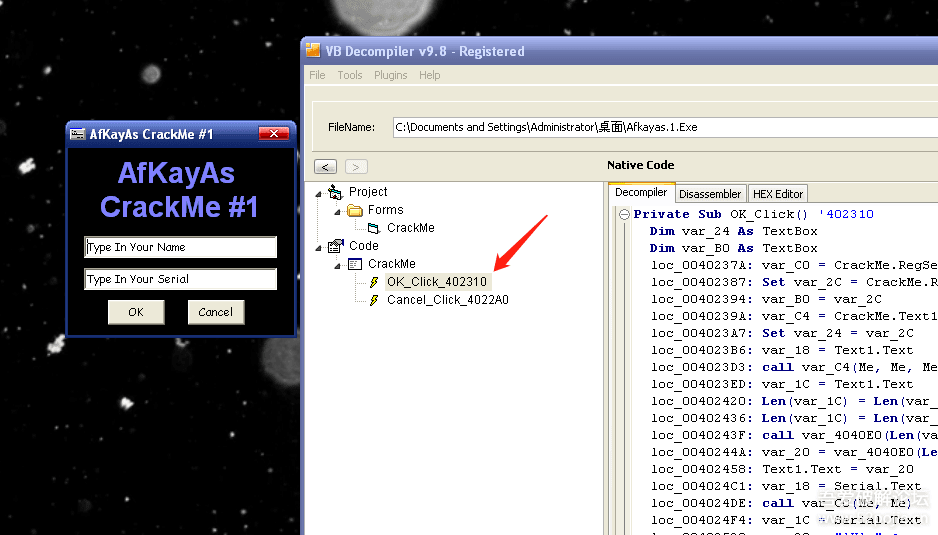
Task: Click the Forms folder icon
Action: pyautogui.click(x=355, y=210)
